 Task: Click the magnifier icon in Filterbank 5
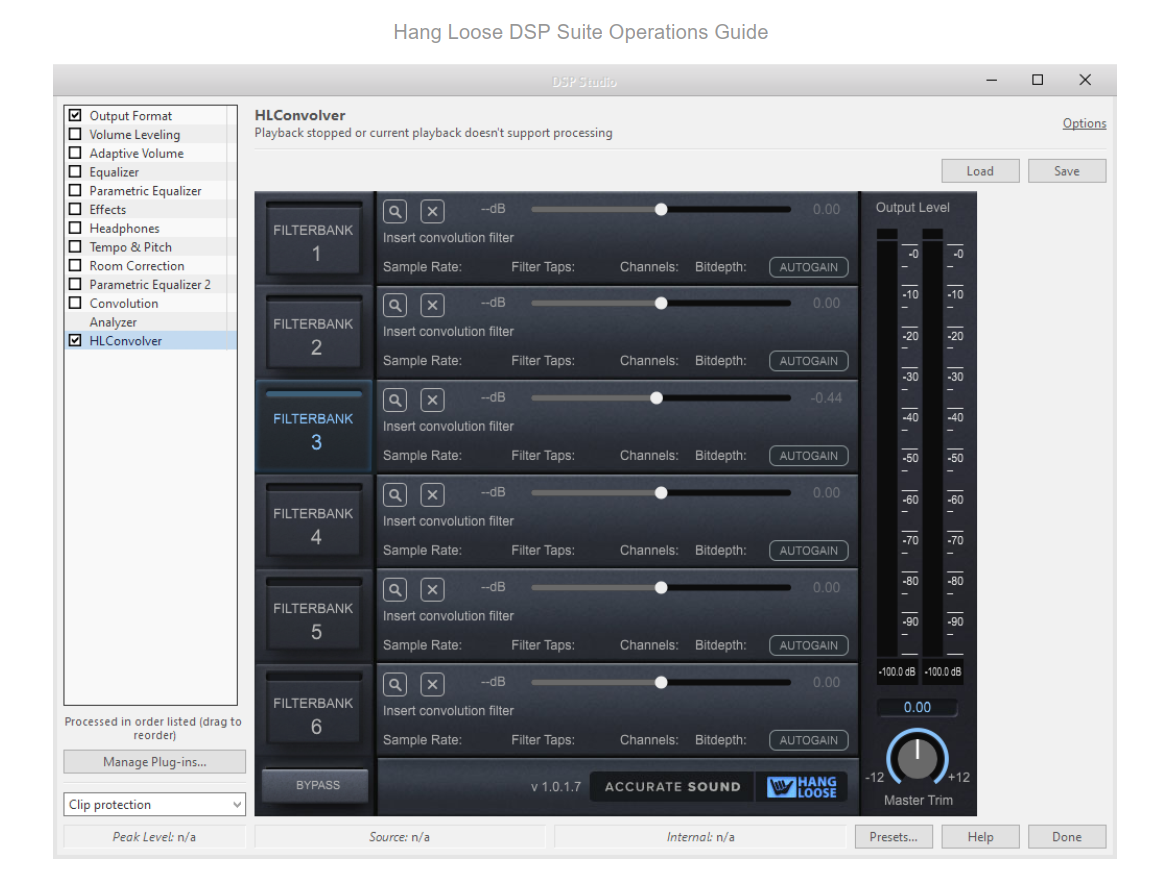point(396,590)
